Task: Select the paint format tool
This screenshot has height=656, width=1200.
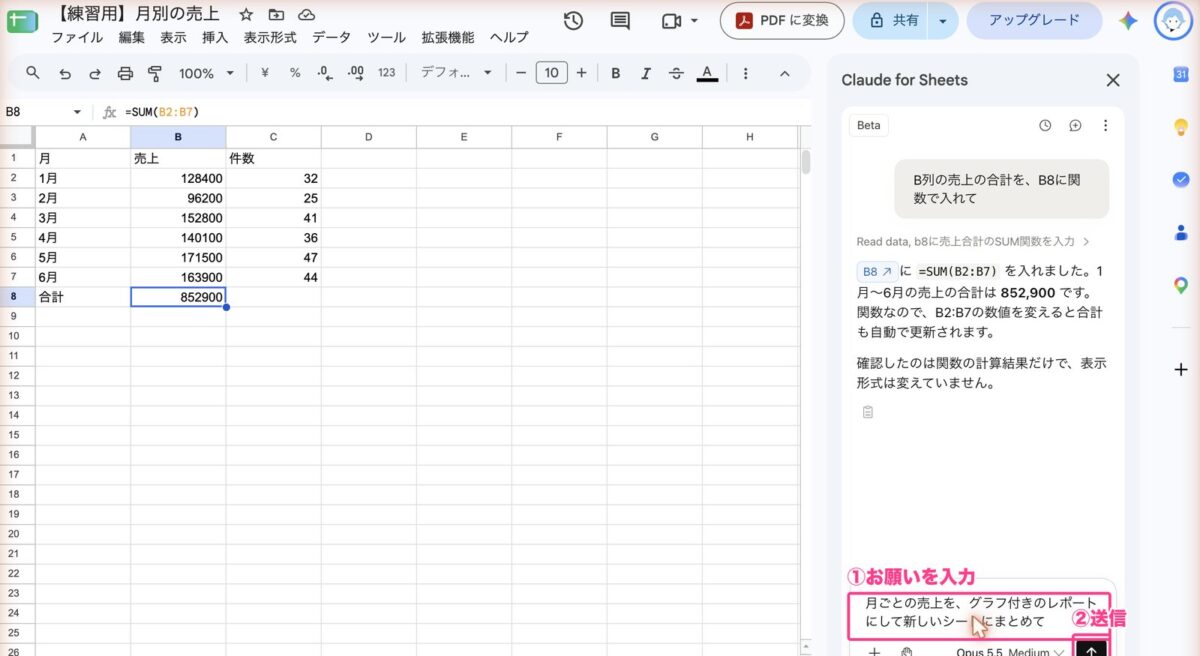Action: point(155,73)
